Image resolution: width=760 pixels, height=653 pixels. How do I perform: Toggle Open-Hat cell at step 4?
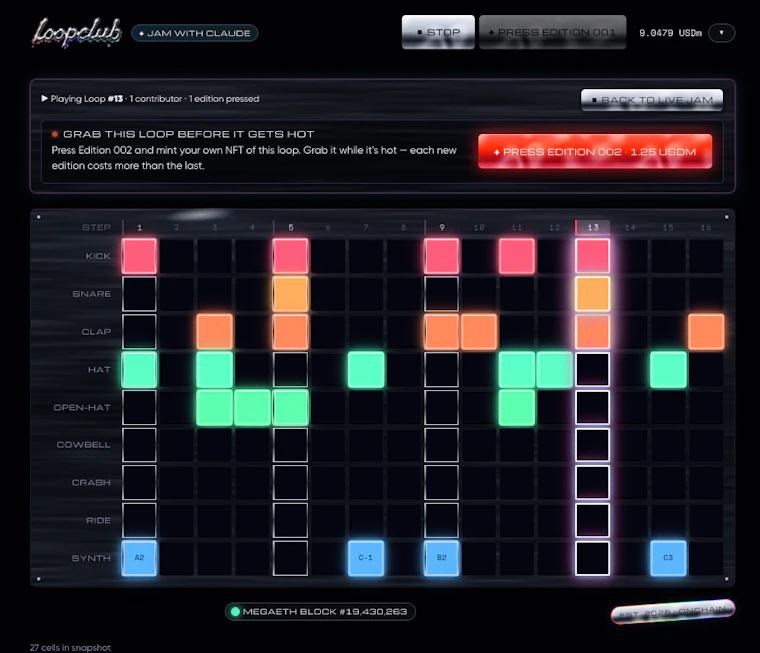coord(253,407)
